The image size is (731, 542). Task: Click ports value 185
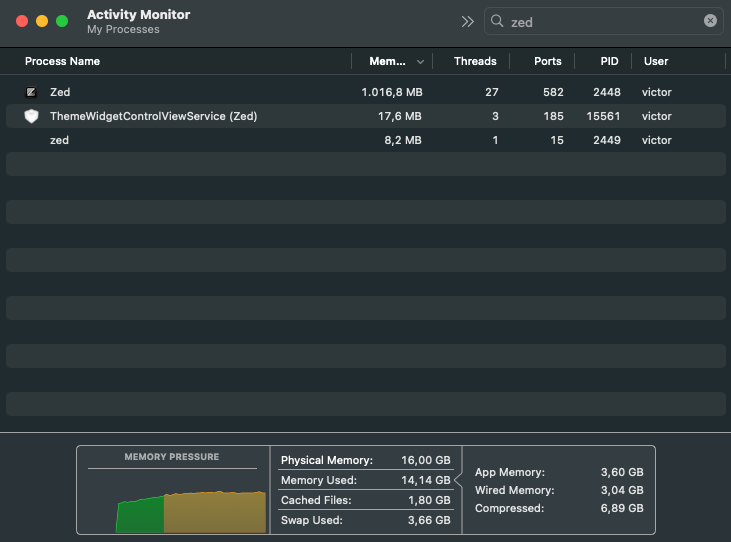point(553,116)
